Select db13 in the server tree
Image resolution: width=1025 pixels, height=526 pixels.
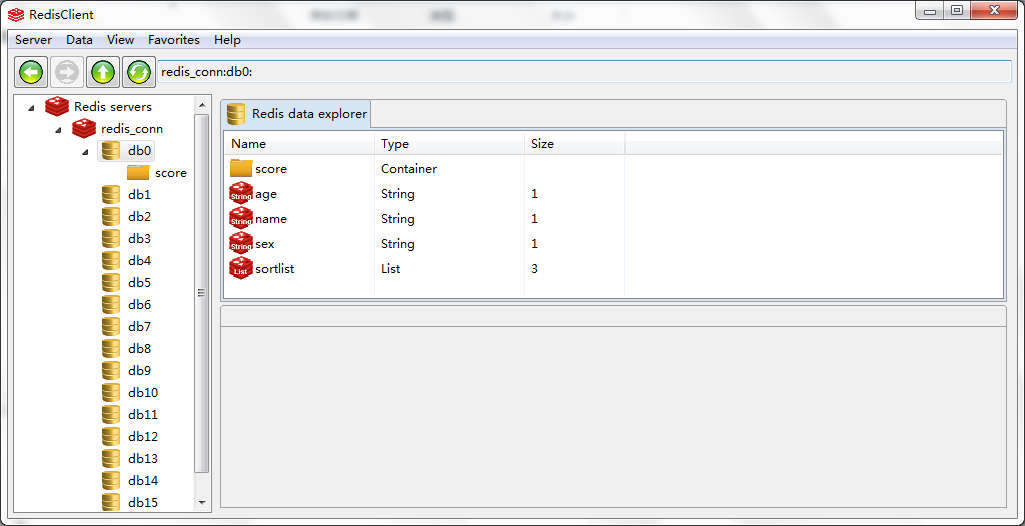coord(143,459)
